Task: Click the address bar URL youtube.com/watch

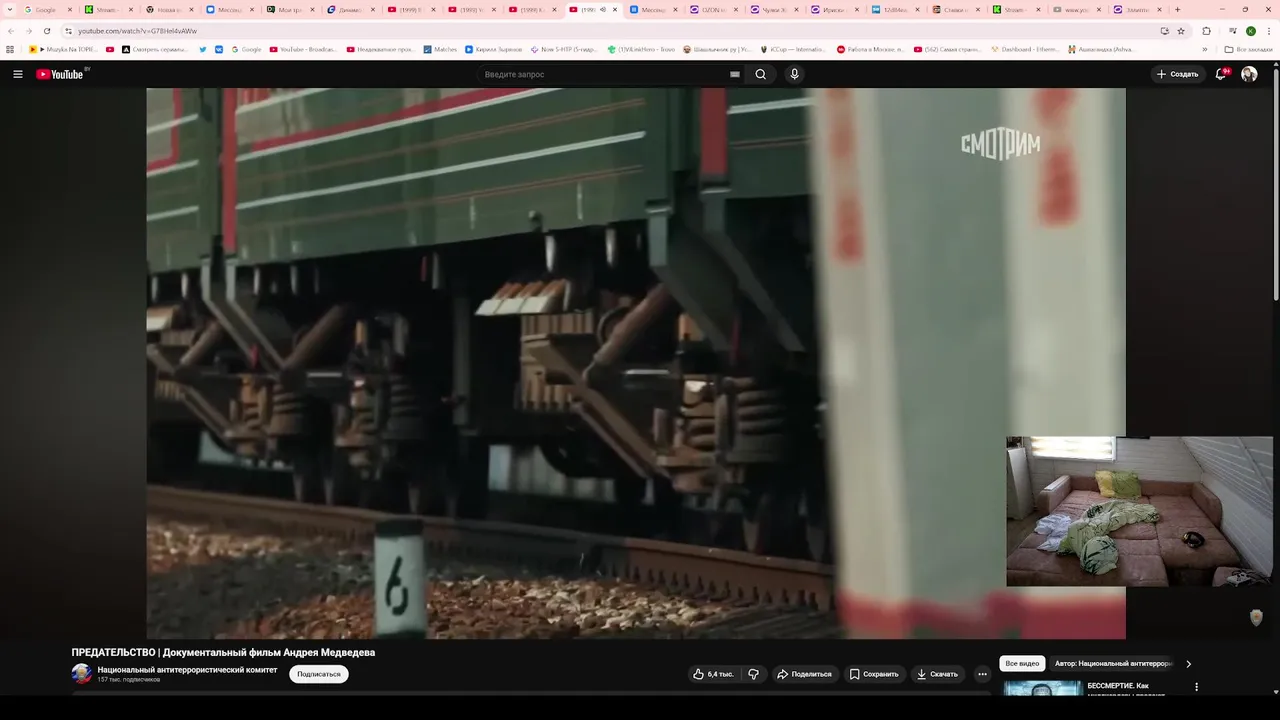Action: (138, 31)
